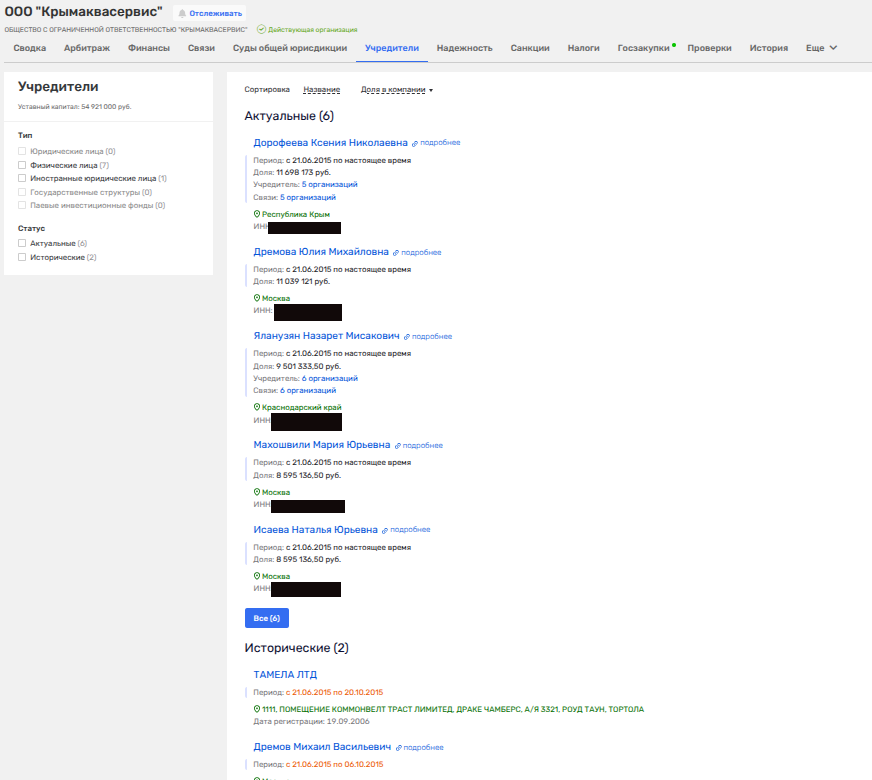Viewport: 872px width, 780px height.
Task: Click link icon next to Дорофеева Ксения Николаевна
Action: point(415,143)
